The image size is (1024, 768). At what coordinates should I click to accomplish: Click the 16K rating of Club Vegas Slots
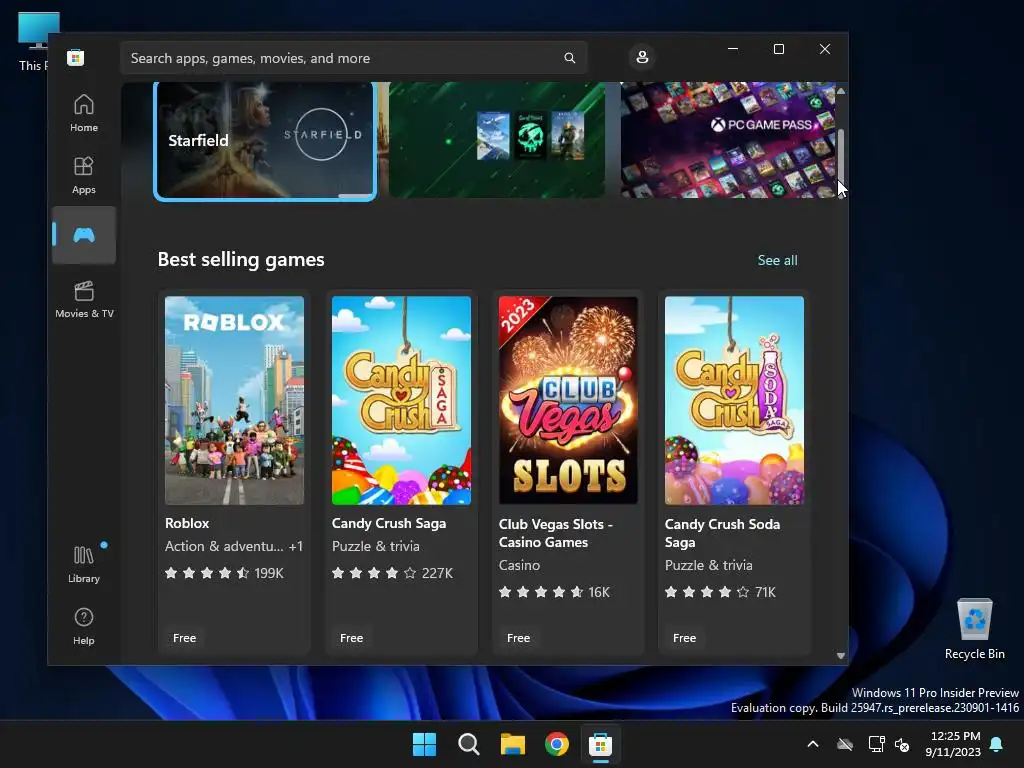[x=554, y=592]
